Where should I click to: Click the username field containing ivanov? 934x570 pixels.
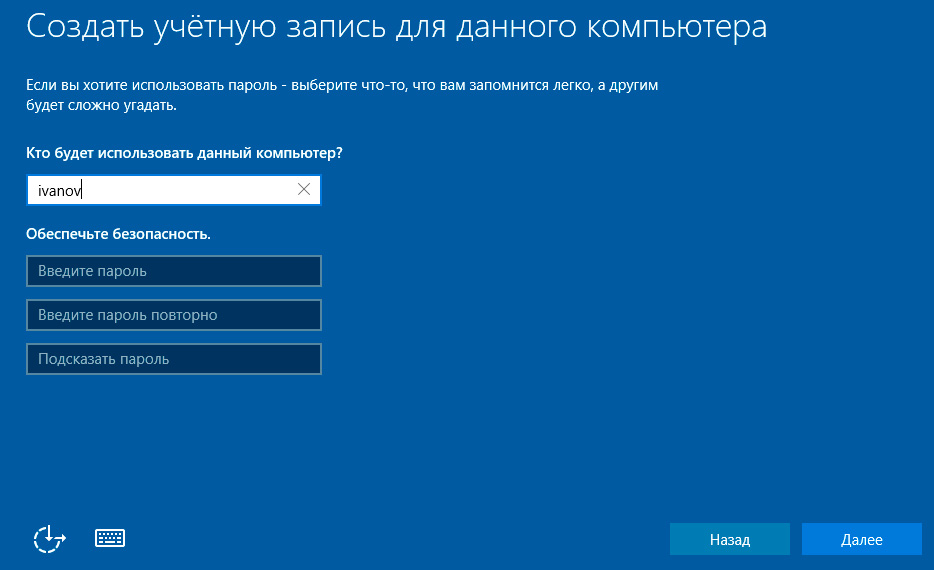pos(174,190)
